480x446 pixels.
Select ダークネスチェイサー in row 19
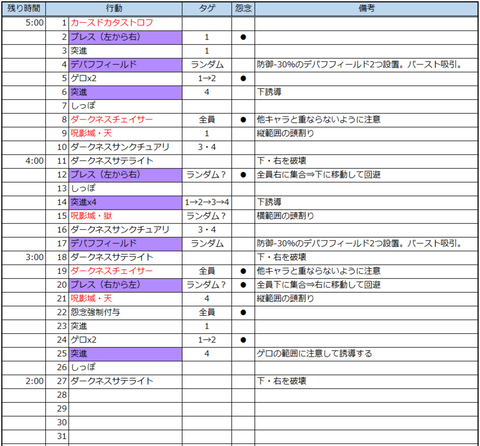coord(125,271)
